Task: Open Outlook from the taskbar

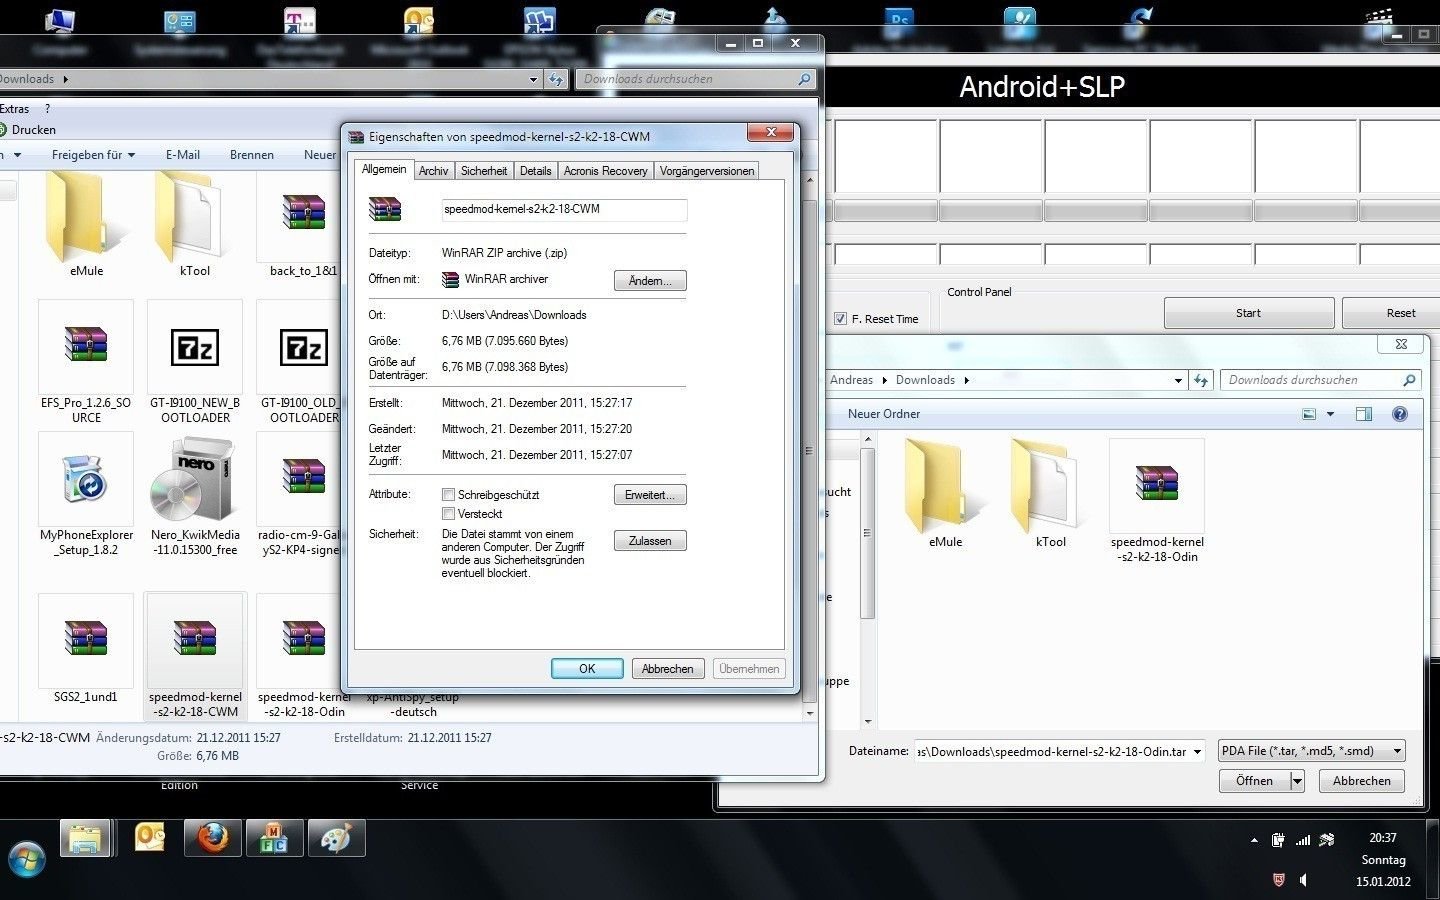Action: click(x=149, y=838)
